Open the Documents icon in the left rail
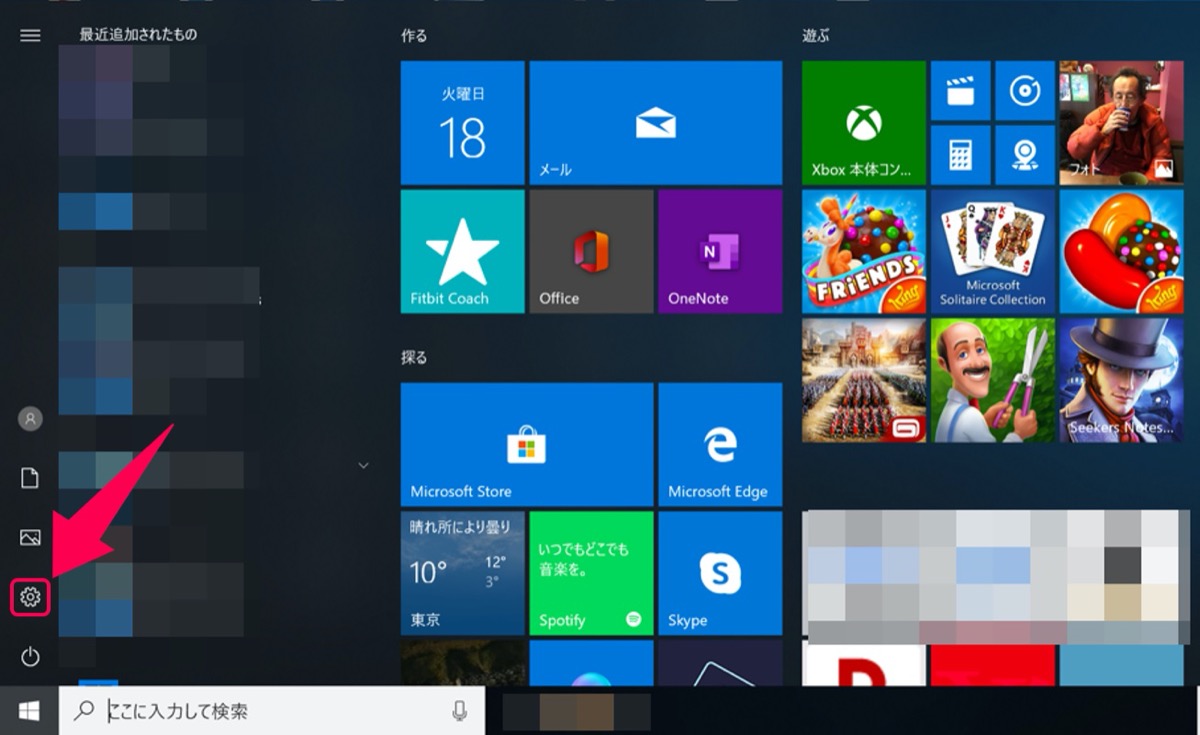The width and height of the screenshot is (1200, 735). (x=30, y=478)
